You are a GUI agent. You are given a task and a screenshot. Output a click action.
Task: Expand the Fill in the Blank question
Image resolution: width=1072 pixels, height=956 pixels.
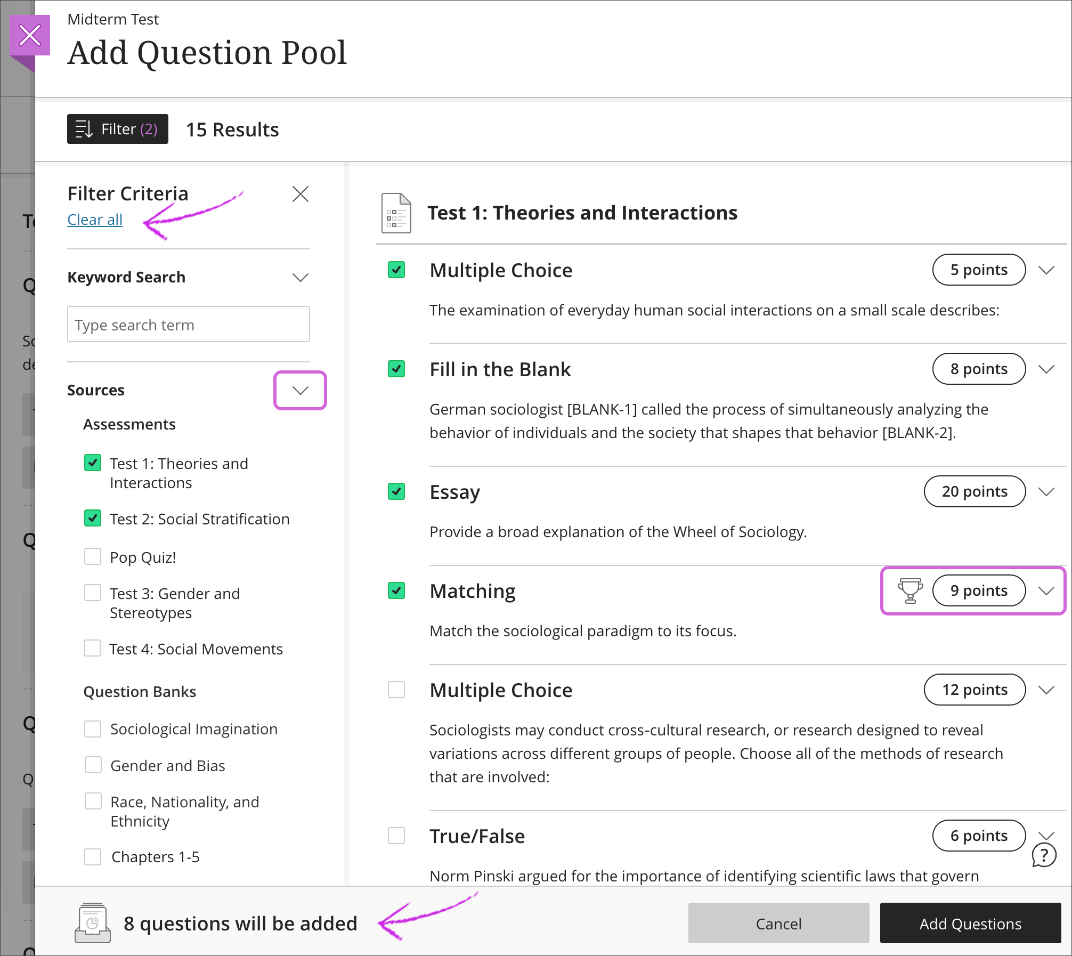(1046, 369)
